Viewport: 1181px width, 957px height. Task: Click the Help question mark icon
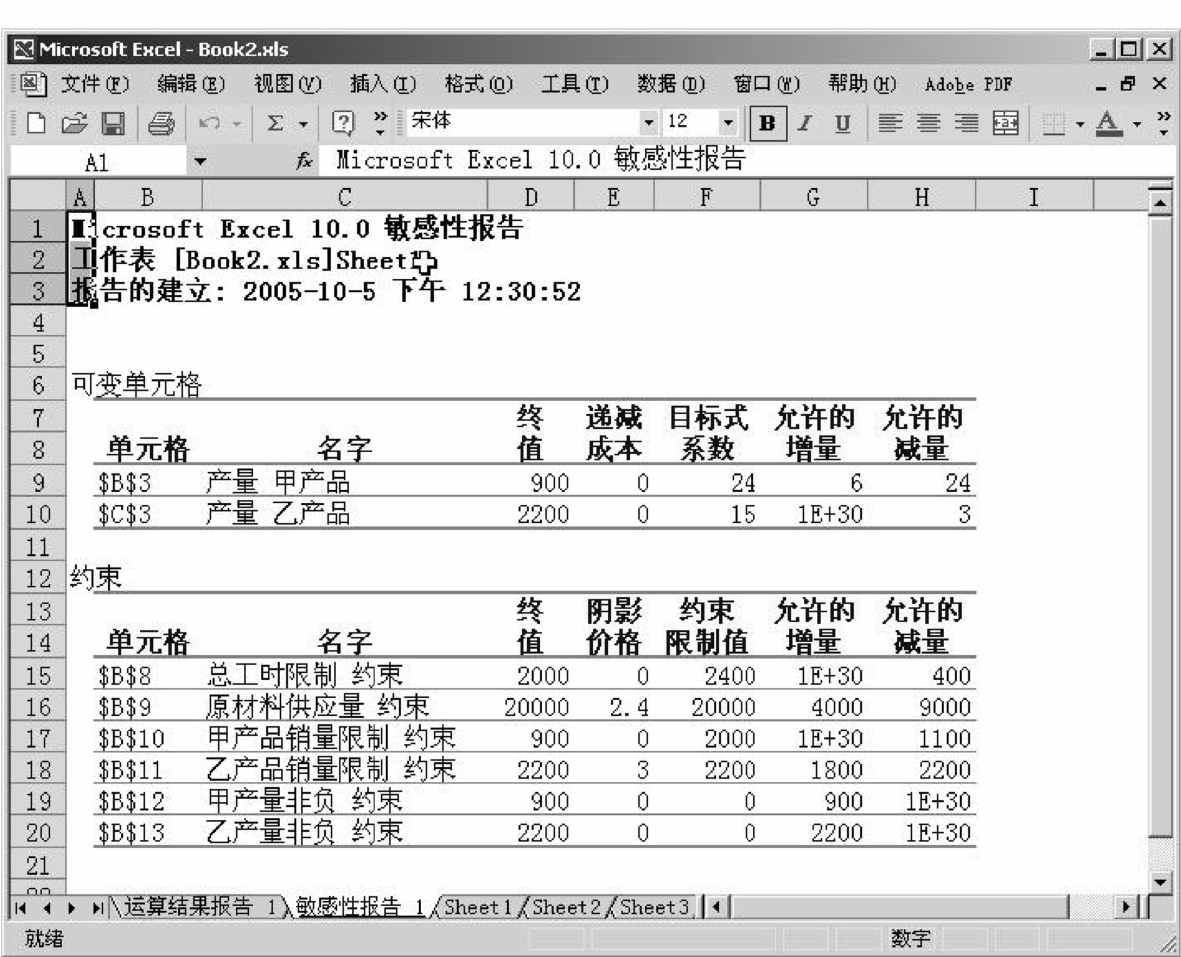(x=343, y=123)
